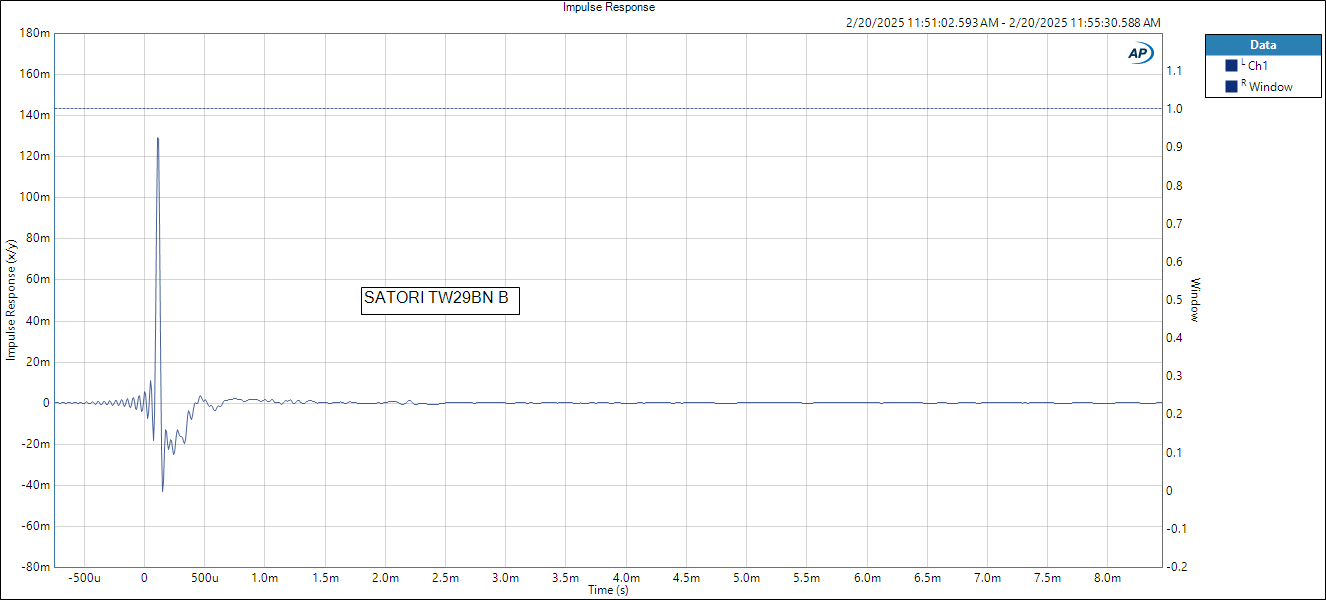1326x600 pixels.
Task: Click the 500u tick on the time axis
Action: (x=204, y=578)
